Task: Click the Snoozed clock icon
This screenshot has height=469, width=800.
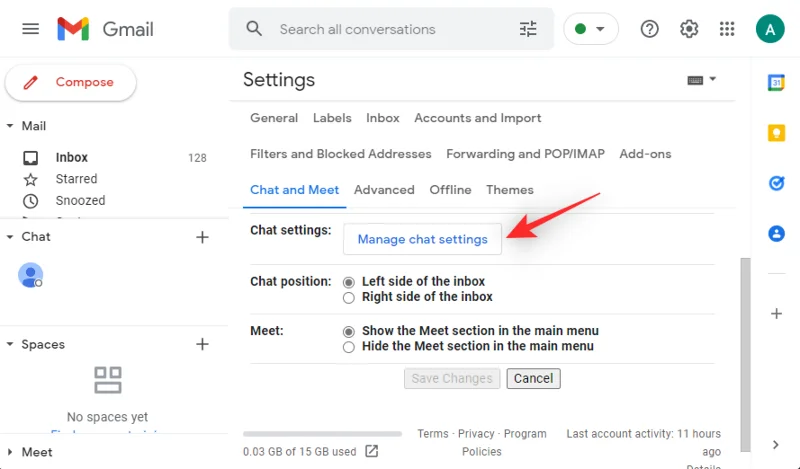Action: (31, 201)
